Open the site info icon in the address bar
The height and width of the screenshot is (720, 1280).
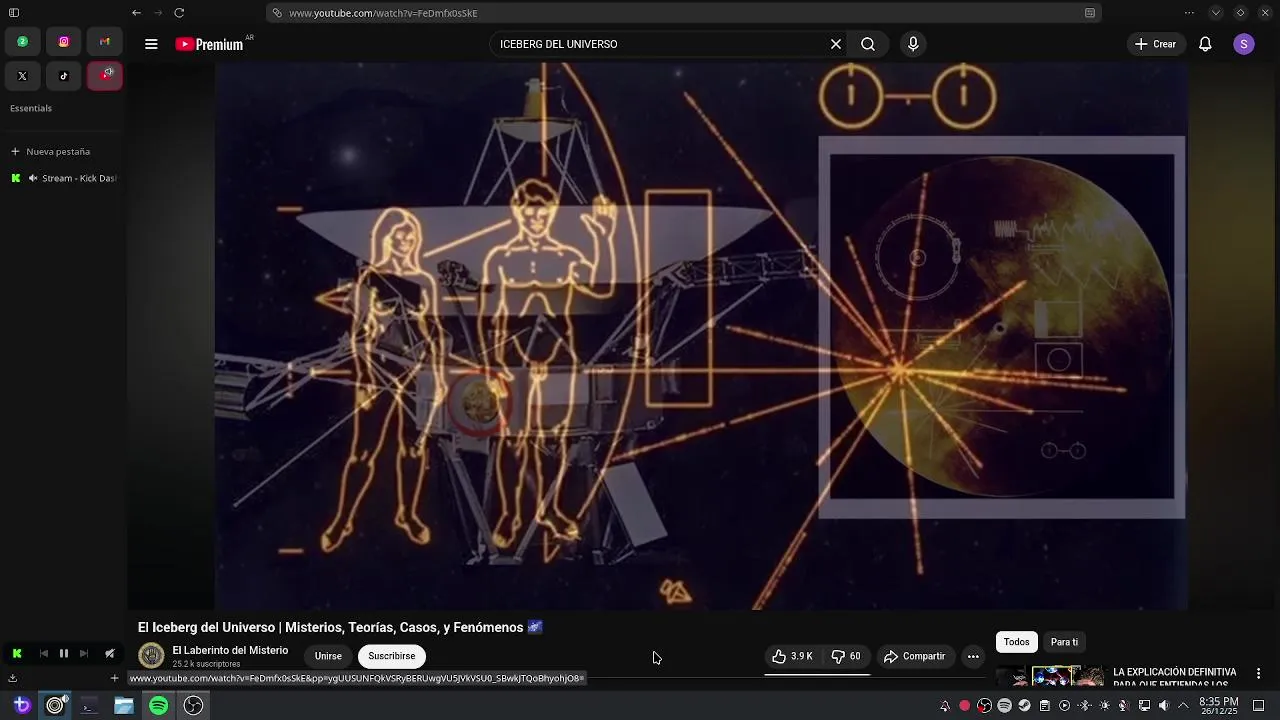pyautogui.click(x=276, y=13)
